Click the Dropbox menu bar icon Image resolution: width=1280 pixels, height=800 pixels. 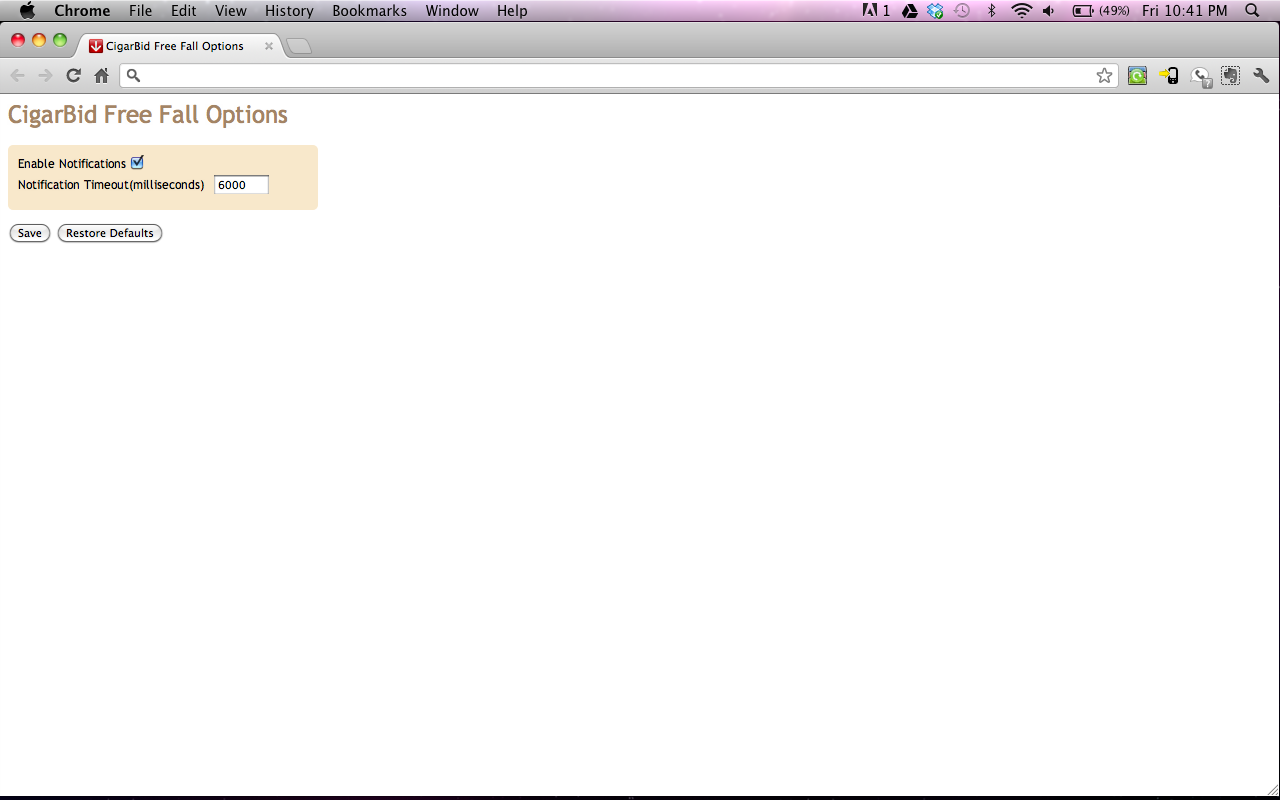(935, 11)
